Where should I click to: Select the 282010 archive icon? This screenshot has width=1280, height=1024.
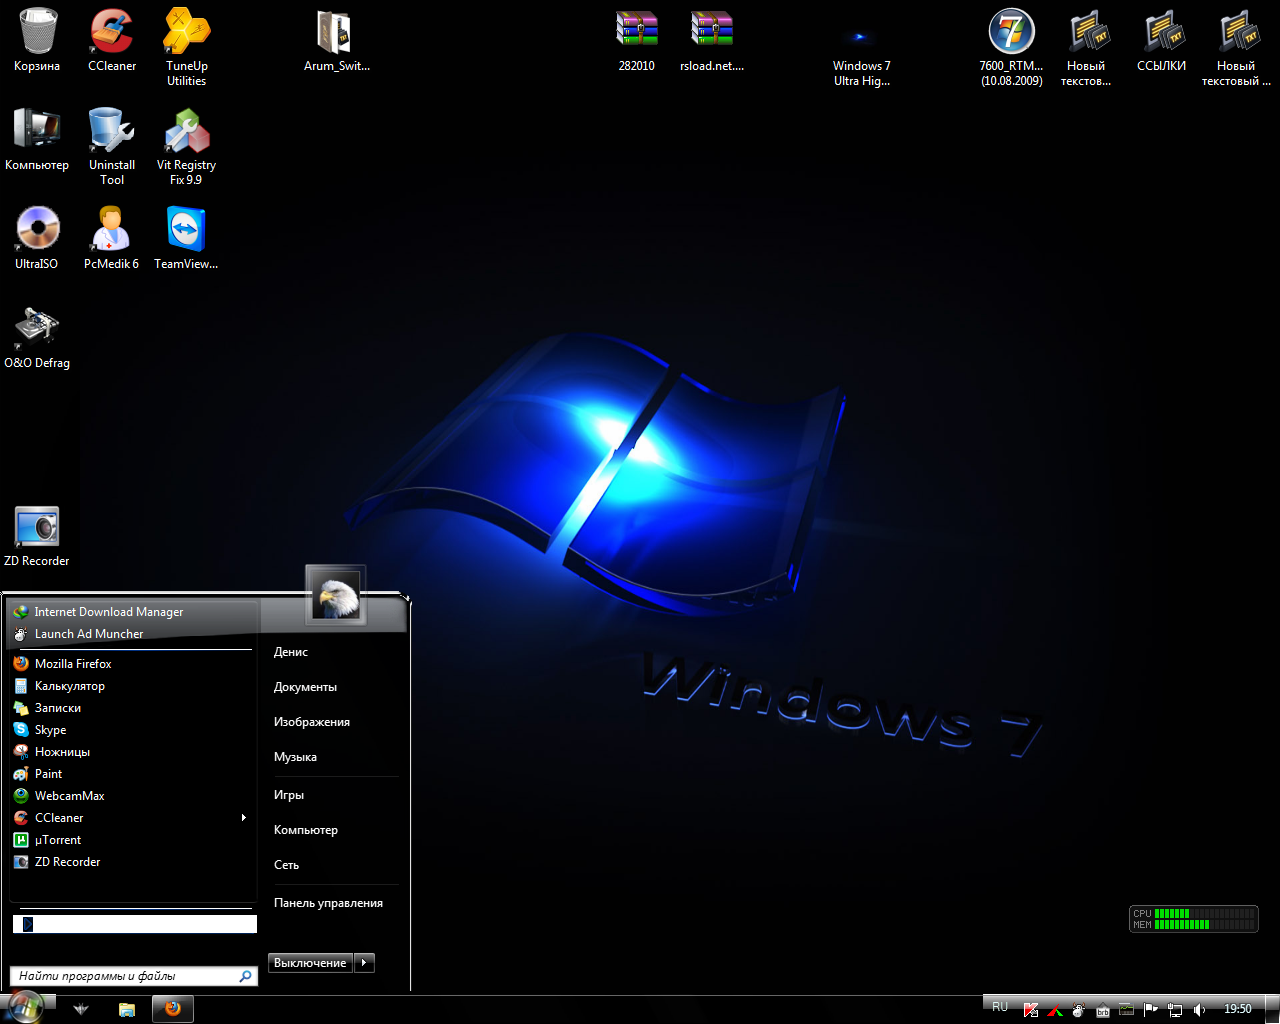coord(637,40)
